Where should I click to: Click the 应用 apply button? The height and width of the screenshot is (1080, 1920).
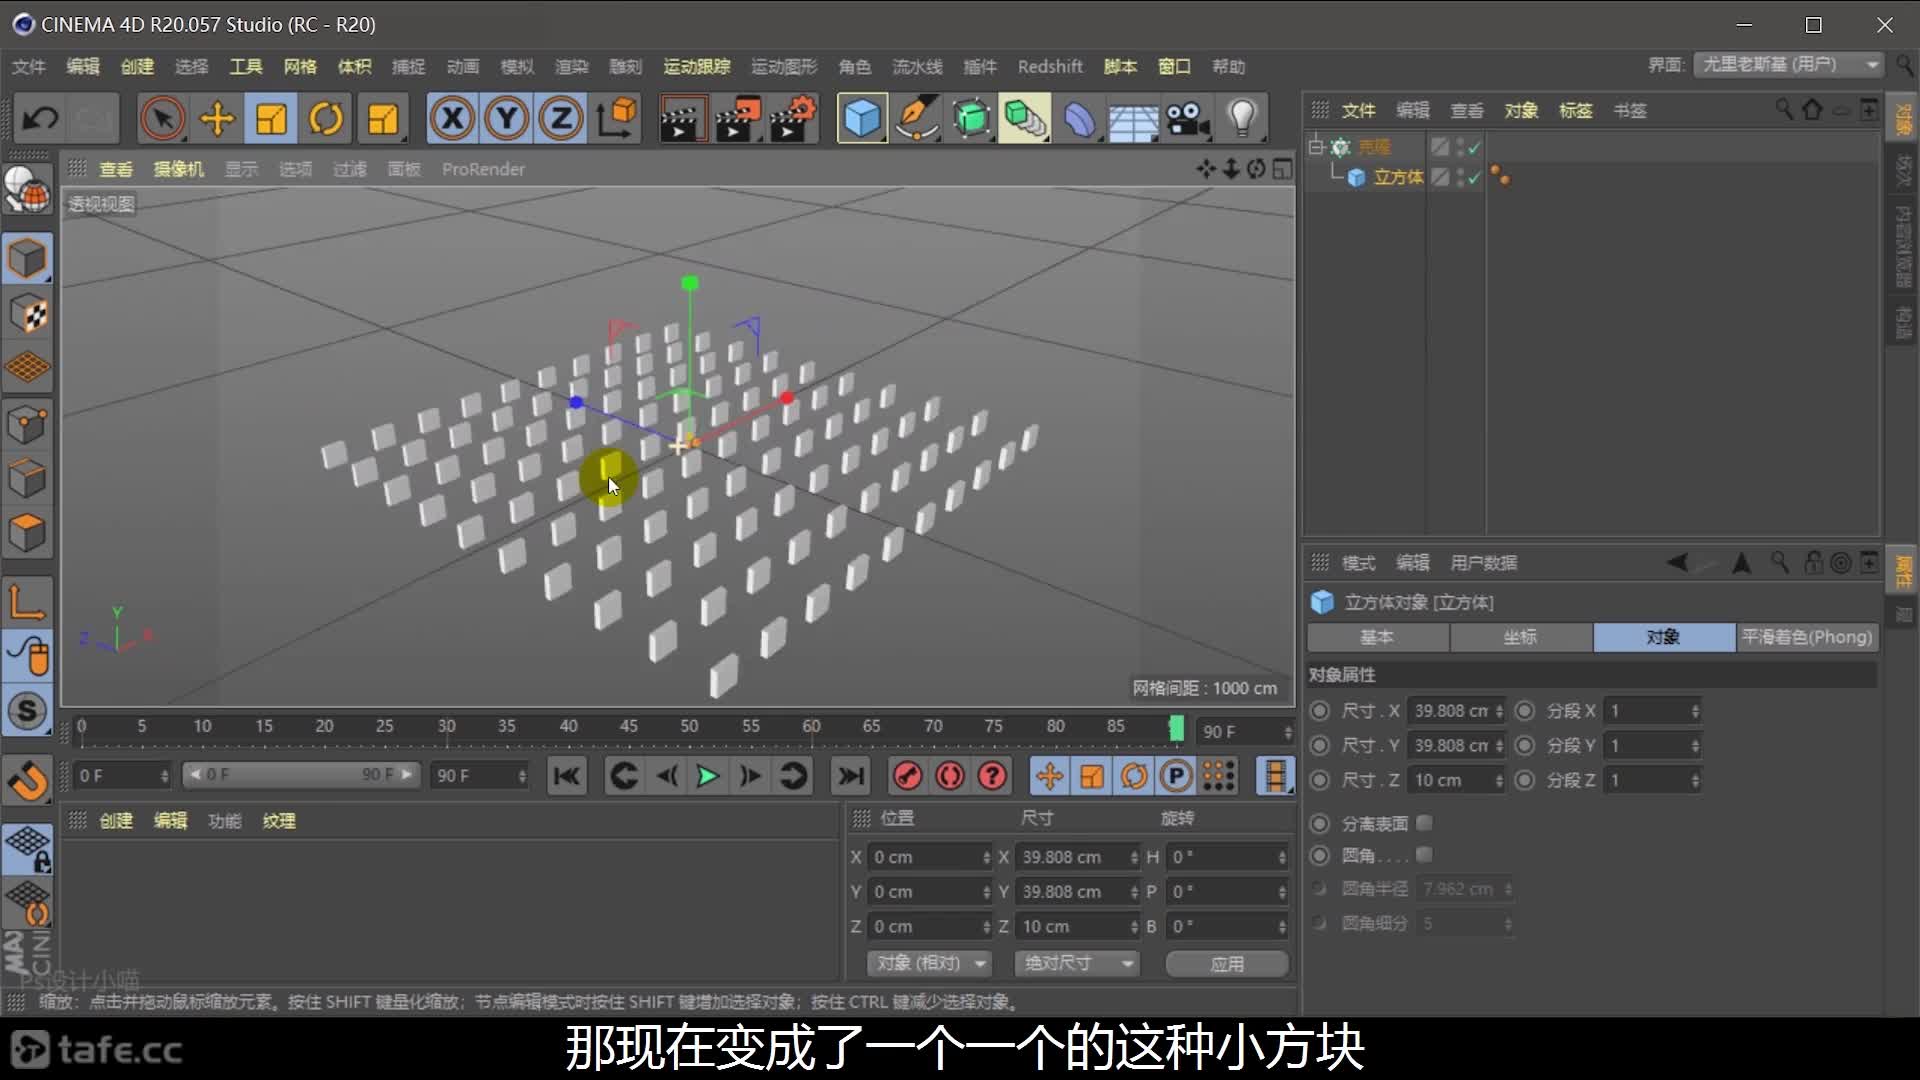pyautogui.click(x=1227, y=964)
